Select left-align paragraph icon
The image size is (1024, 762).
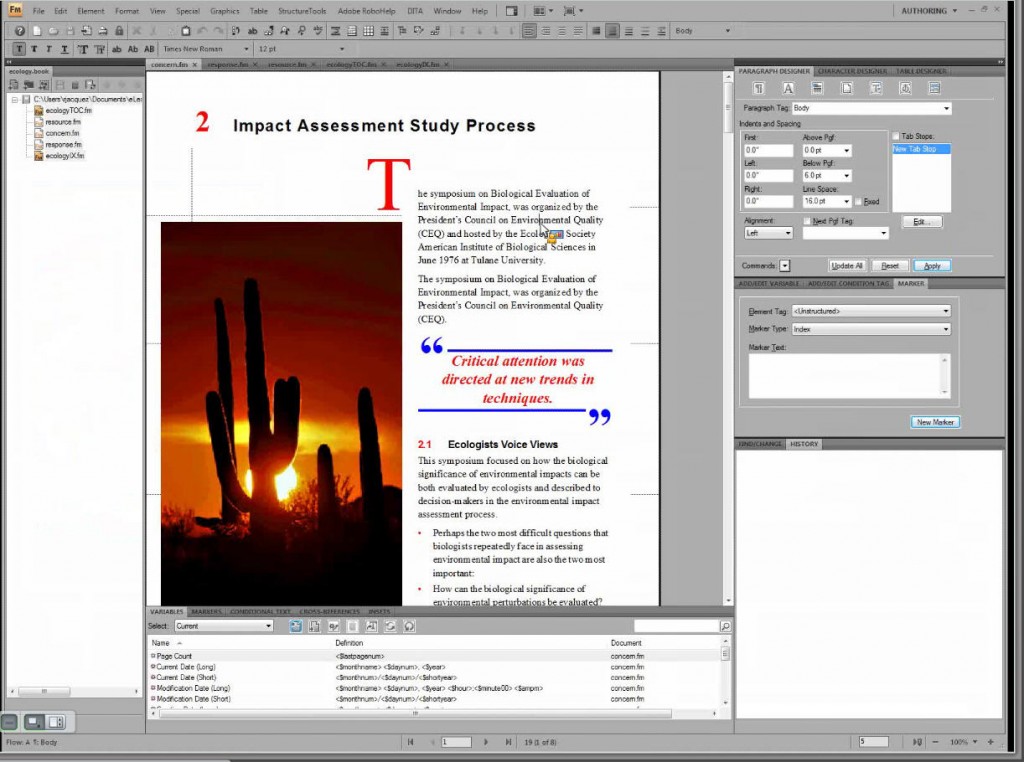(x=529, y=31)
